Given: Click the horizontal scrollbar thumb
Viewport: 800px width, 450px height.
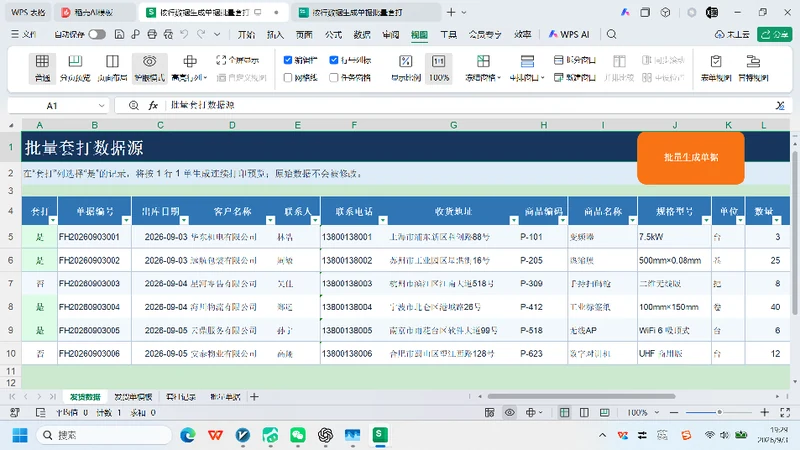Looking at the screenshot, I should click(x=581, y=396).
